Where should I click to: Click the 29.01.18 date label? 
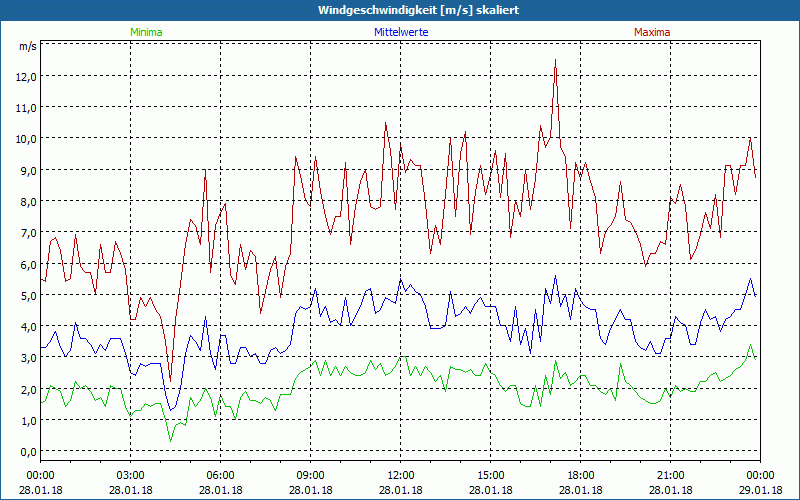pos(761,490)
